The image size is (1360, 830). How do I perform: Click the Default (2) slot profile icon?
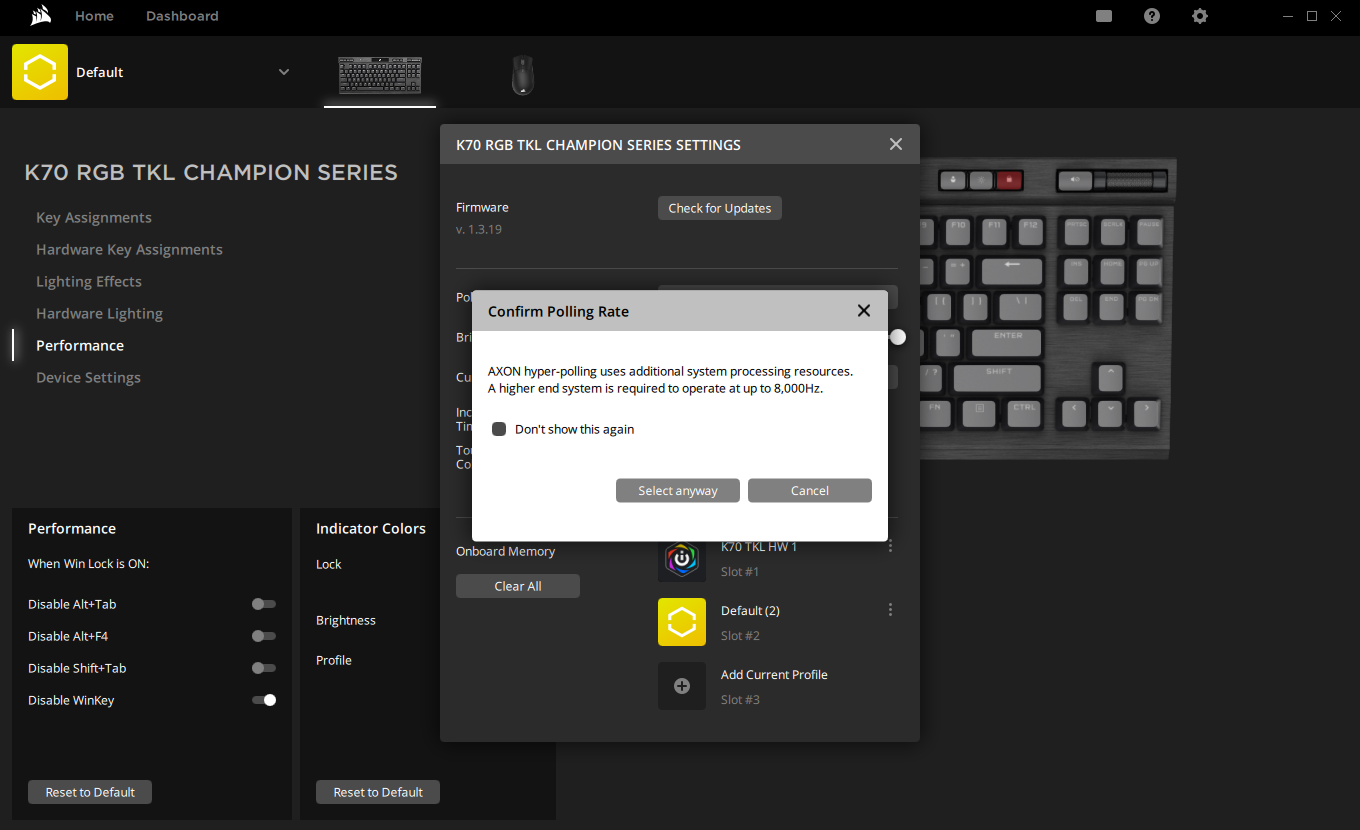[682, 622]
